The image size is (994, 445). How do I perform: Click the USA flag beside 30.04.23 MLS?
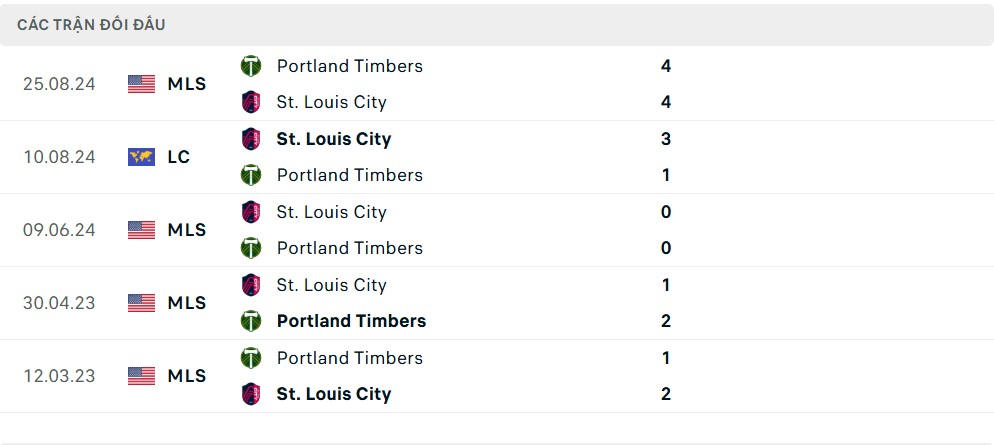(x=141, y=303)
